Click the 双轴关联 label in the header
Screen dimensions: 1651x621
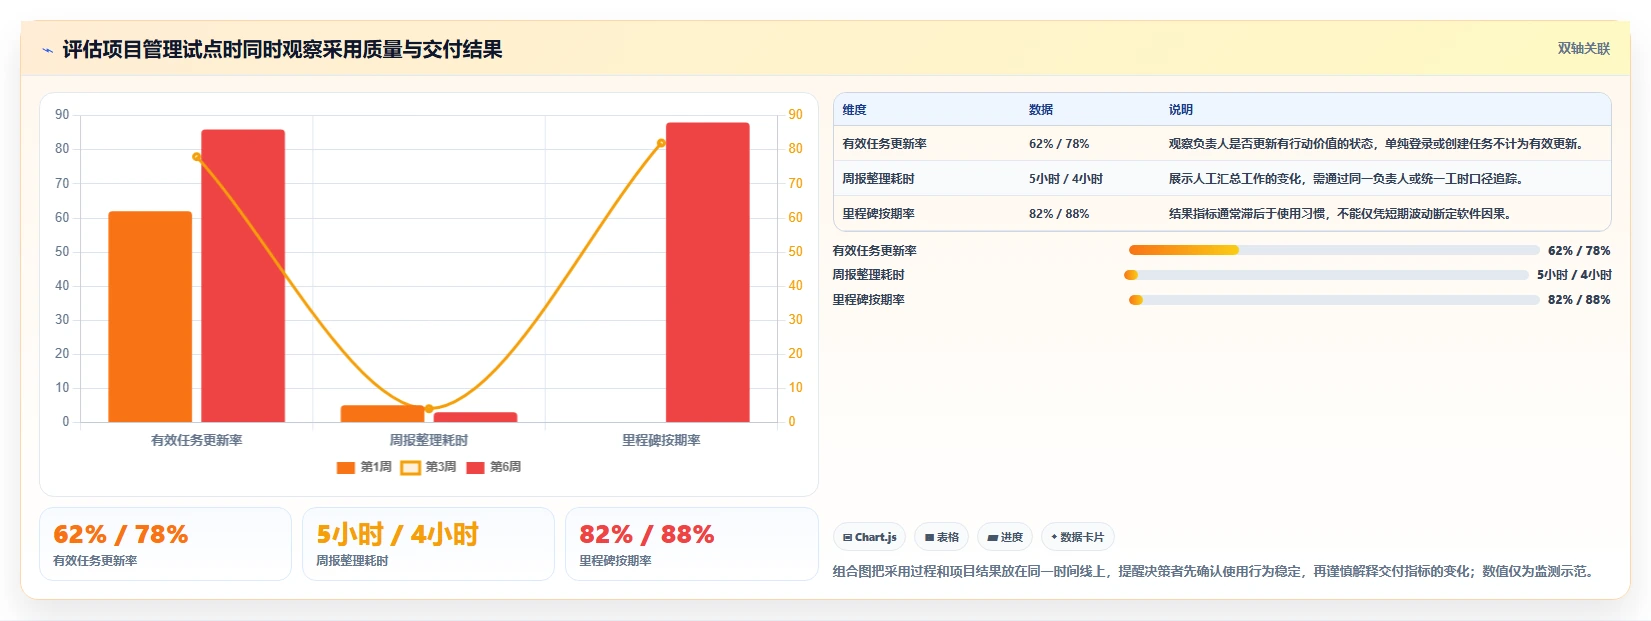click(x=1583, y=49)
